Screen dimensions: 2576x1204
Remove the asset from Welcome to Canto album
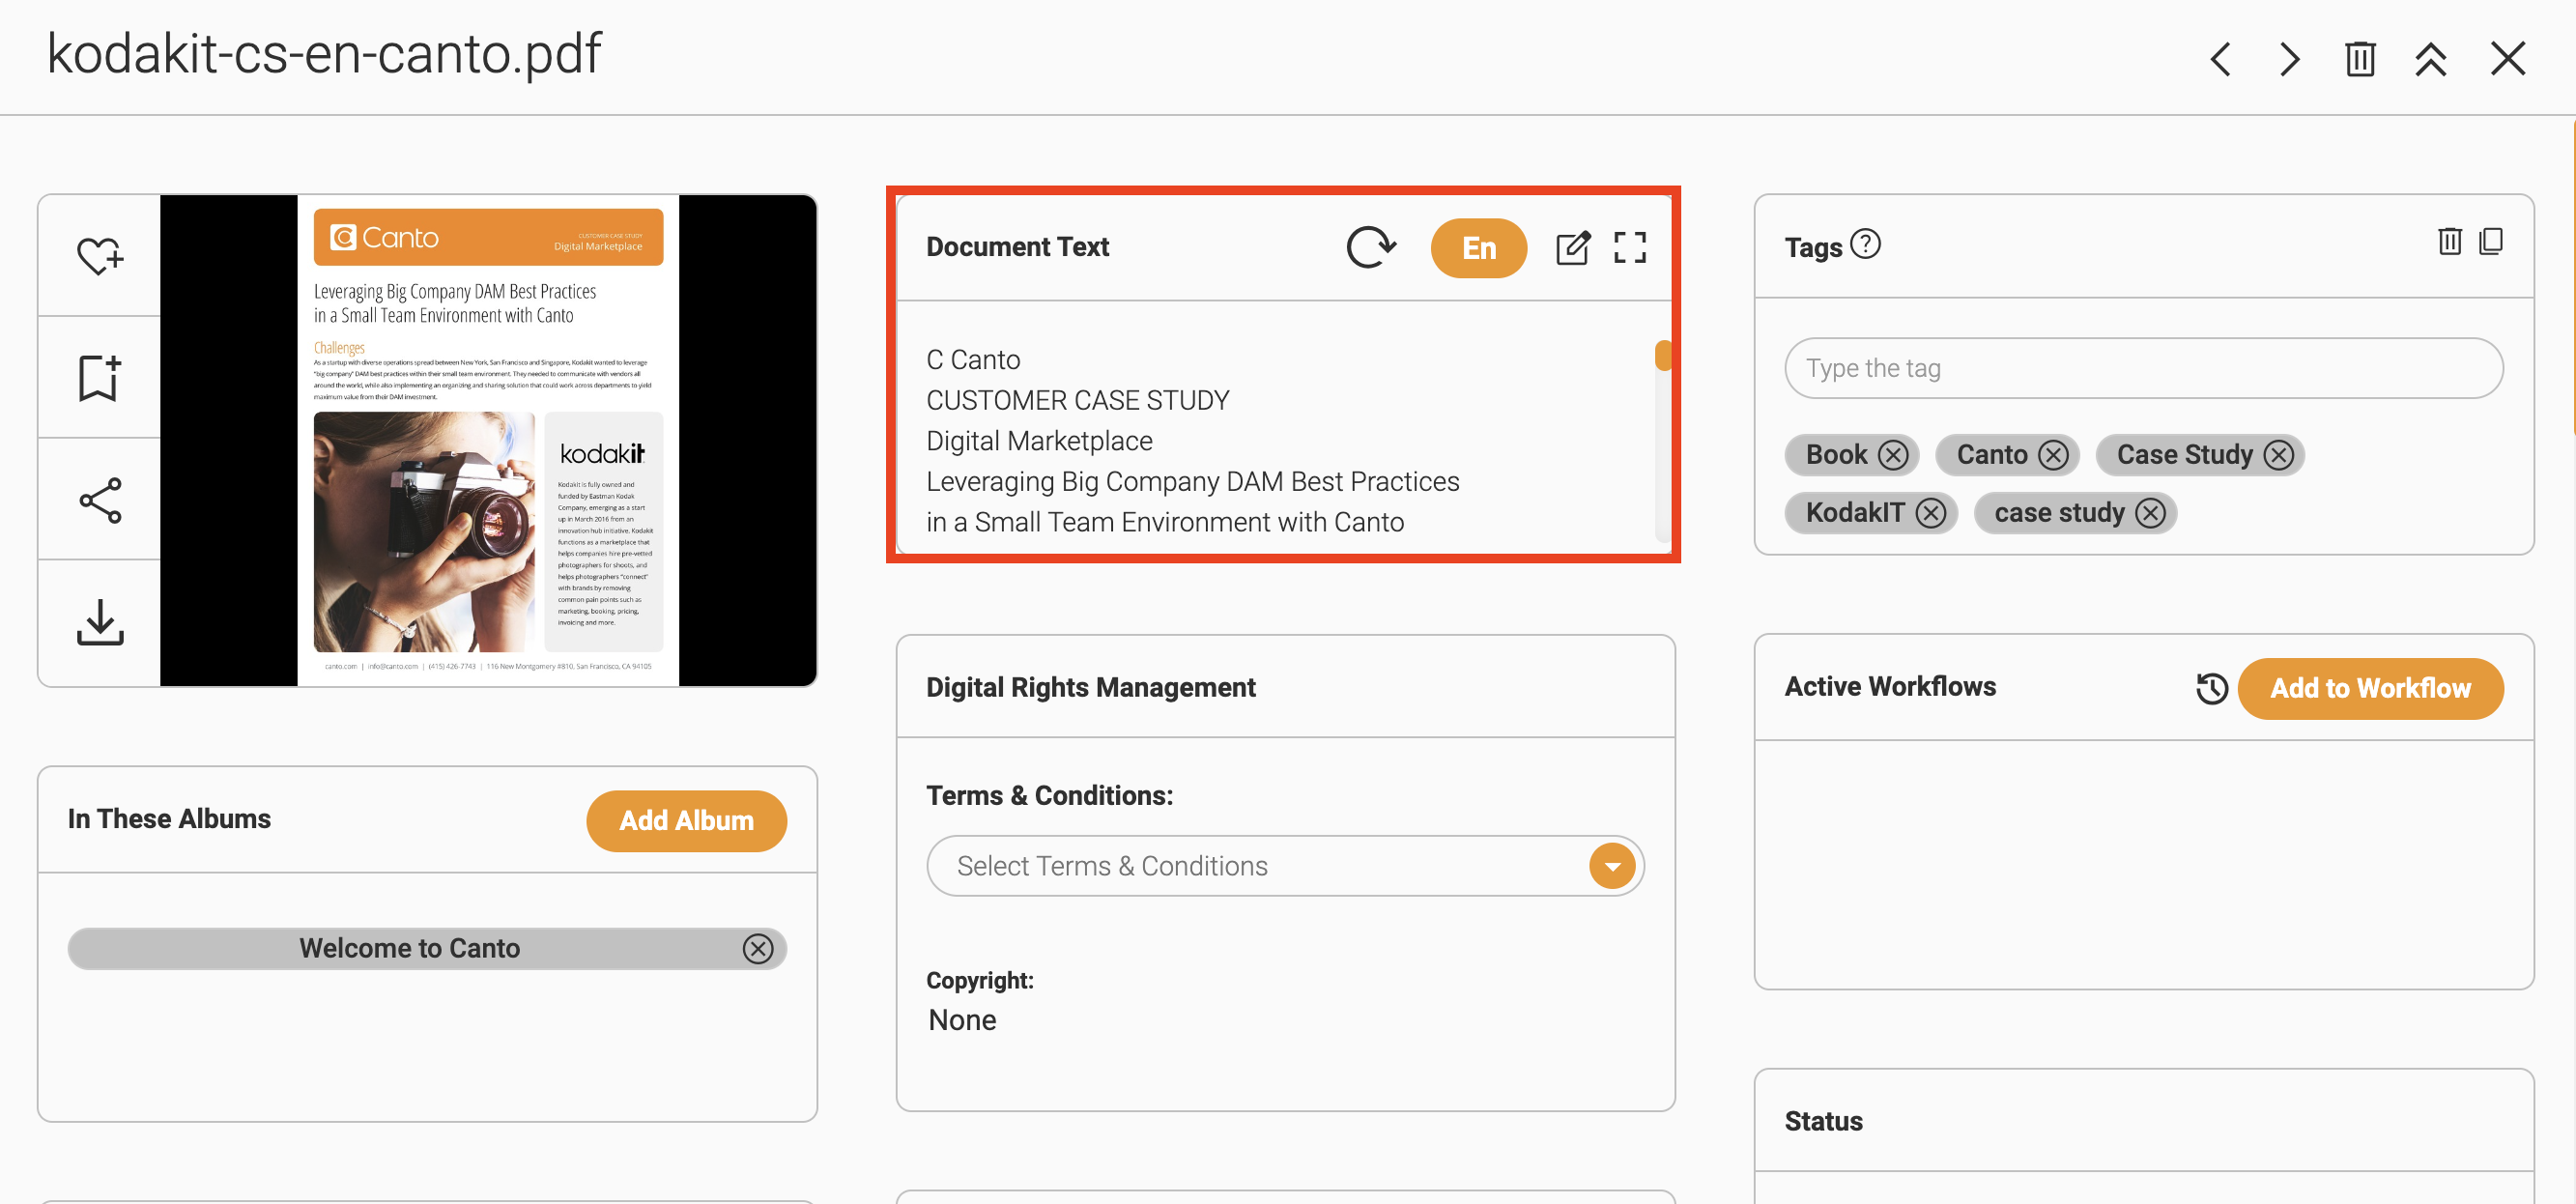click(758, 948)
